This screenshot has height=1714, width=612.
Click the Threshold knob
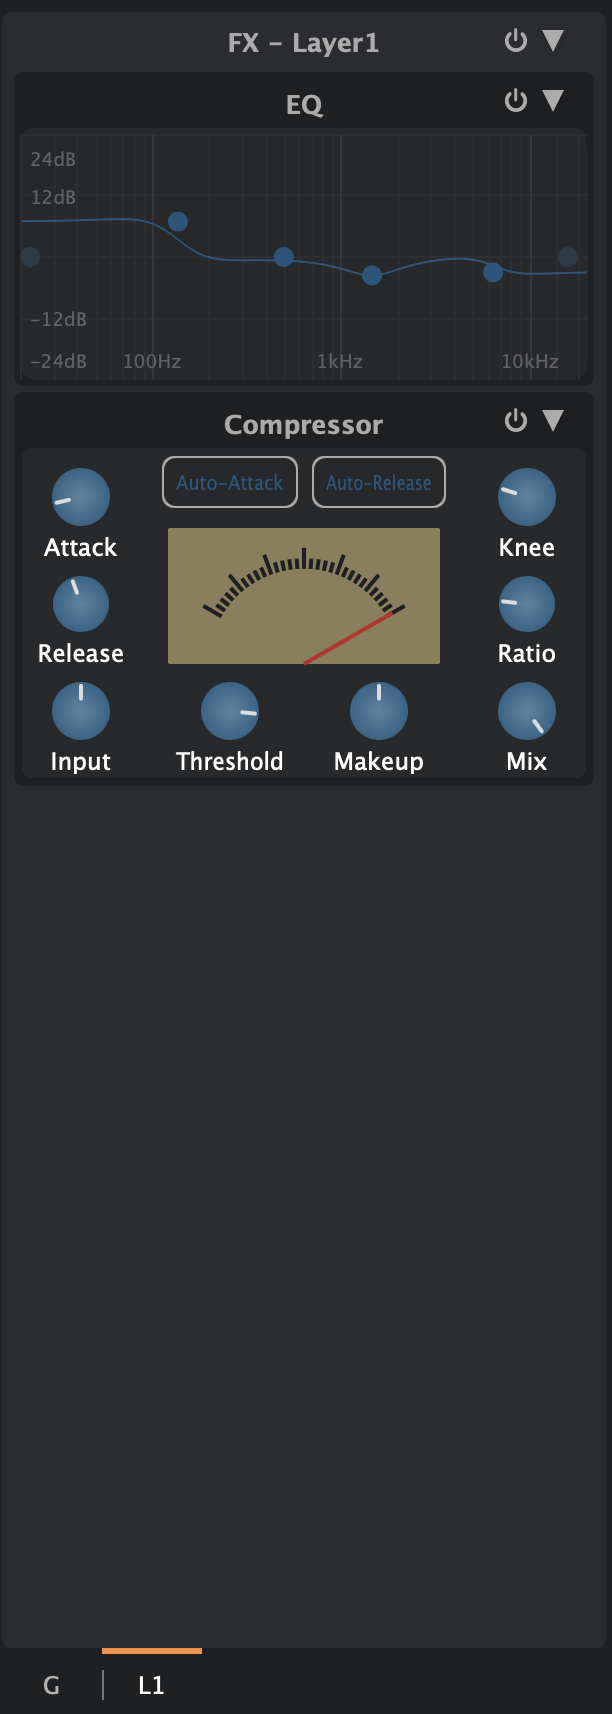point(229,711)
